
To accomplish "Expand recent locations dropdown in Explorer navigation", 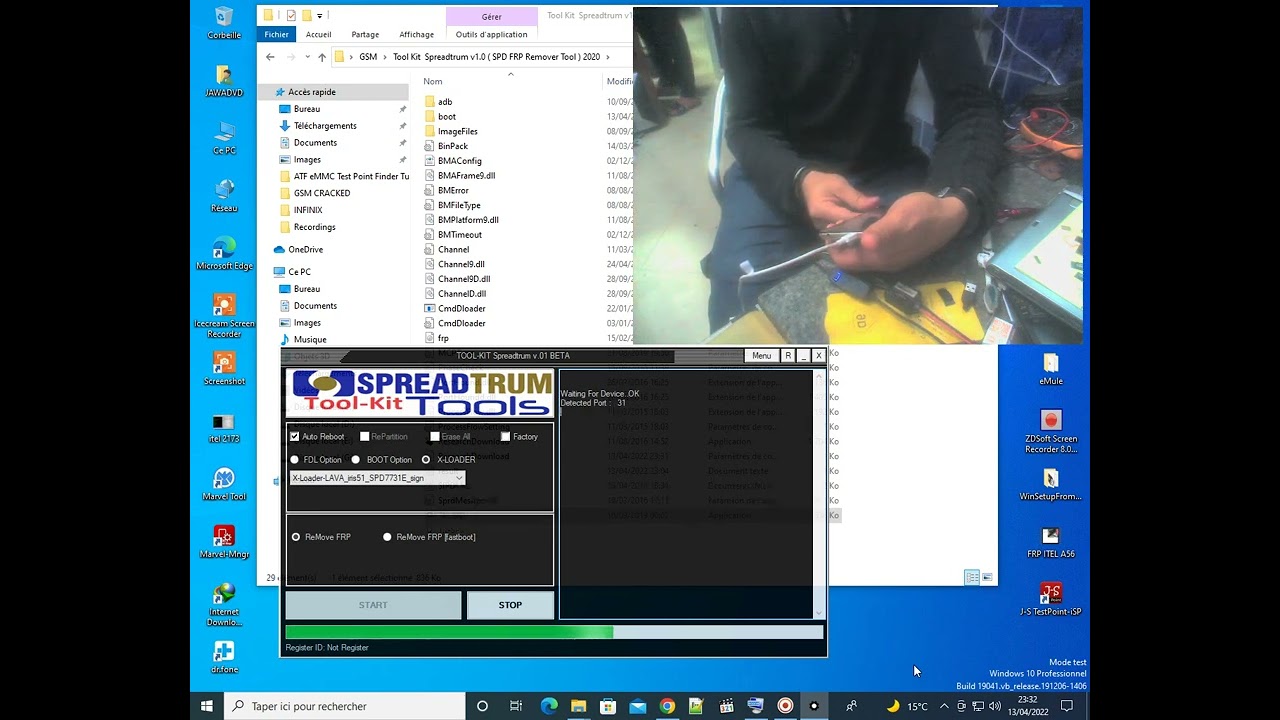I will point(308,57).
